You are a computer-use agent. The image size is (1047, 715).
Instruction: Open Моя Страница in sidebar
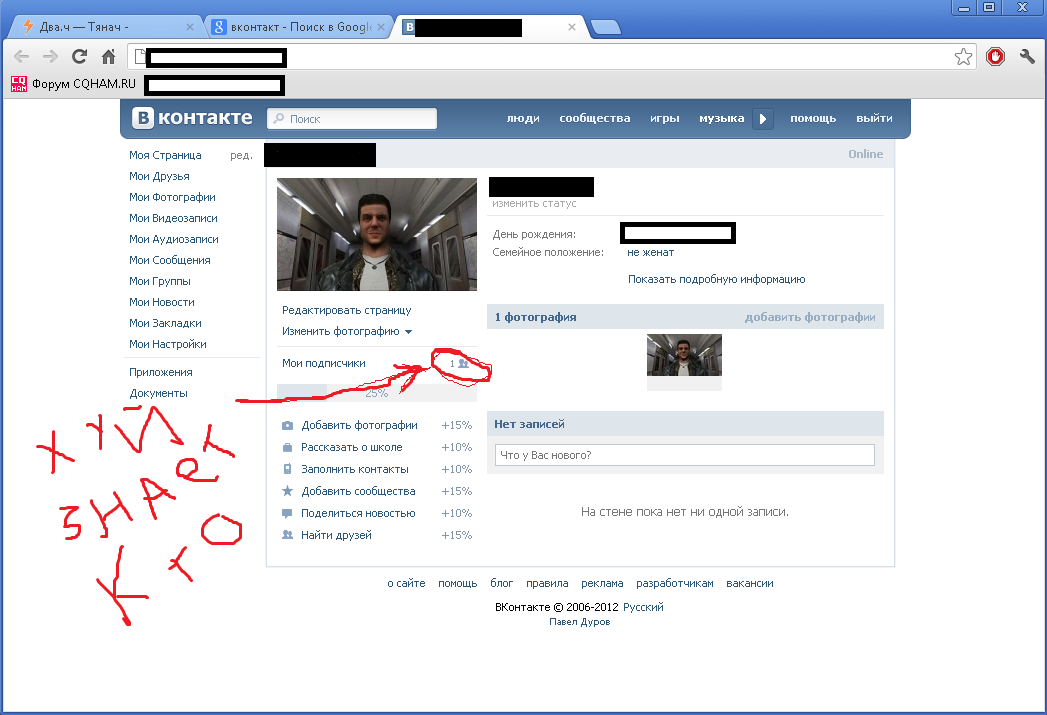(x=165, y=155)
